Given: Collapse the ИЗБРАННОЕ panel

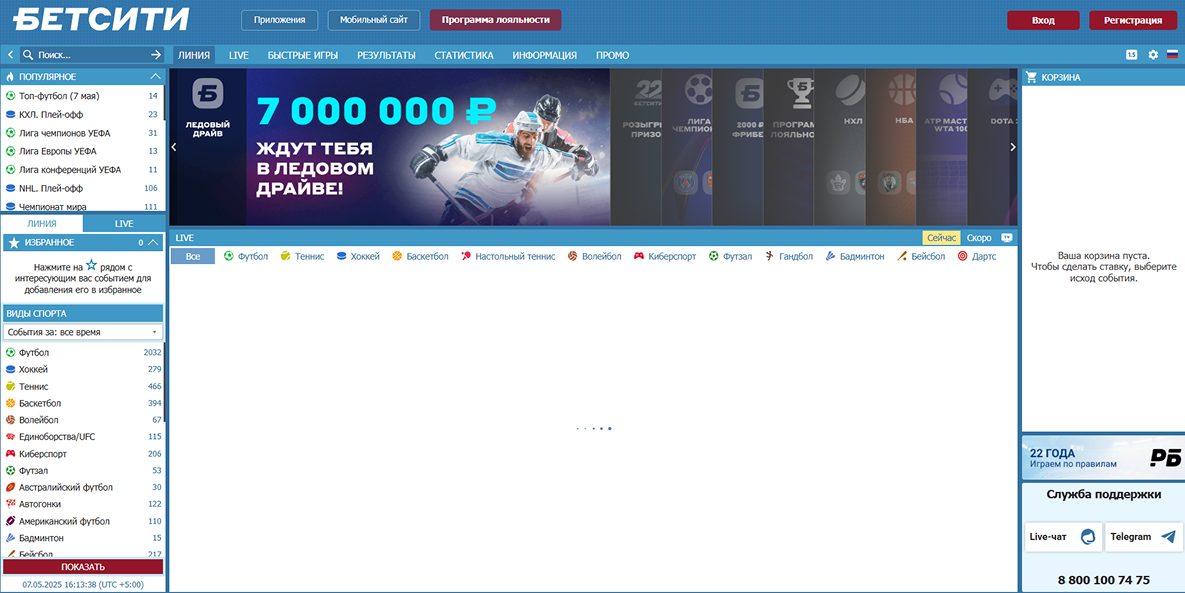Looking at the screenshot, I should [x=154, y=241].
